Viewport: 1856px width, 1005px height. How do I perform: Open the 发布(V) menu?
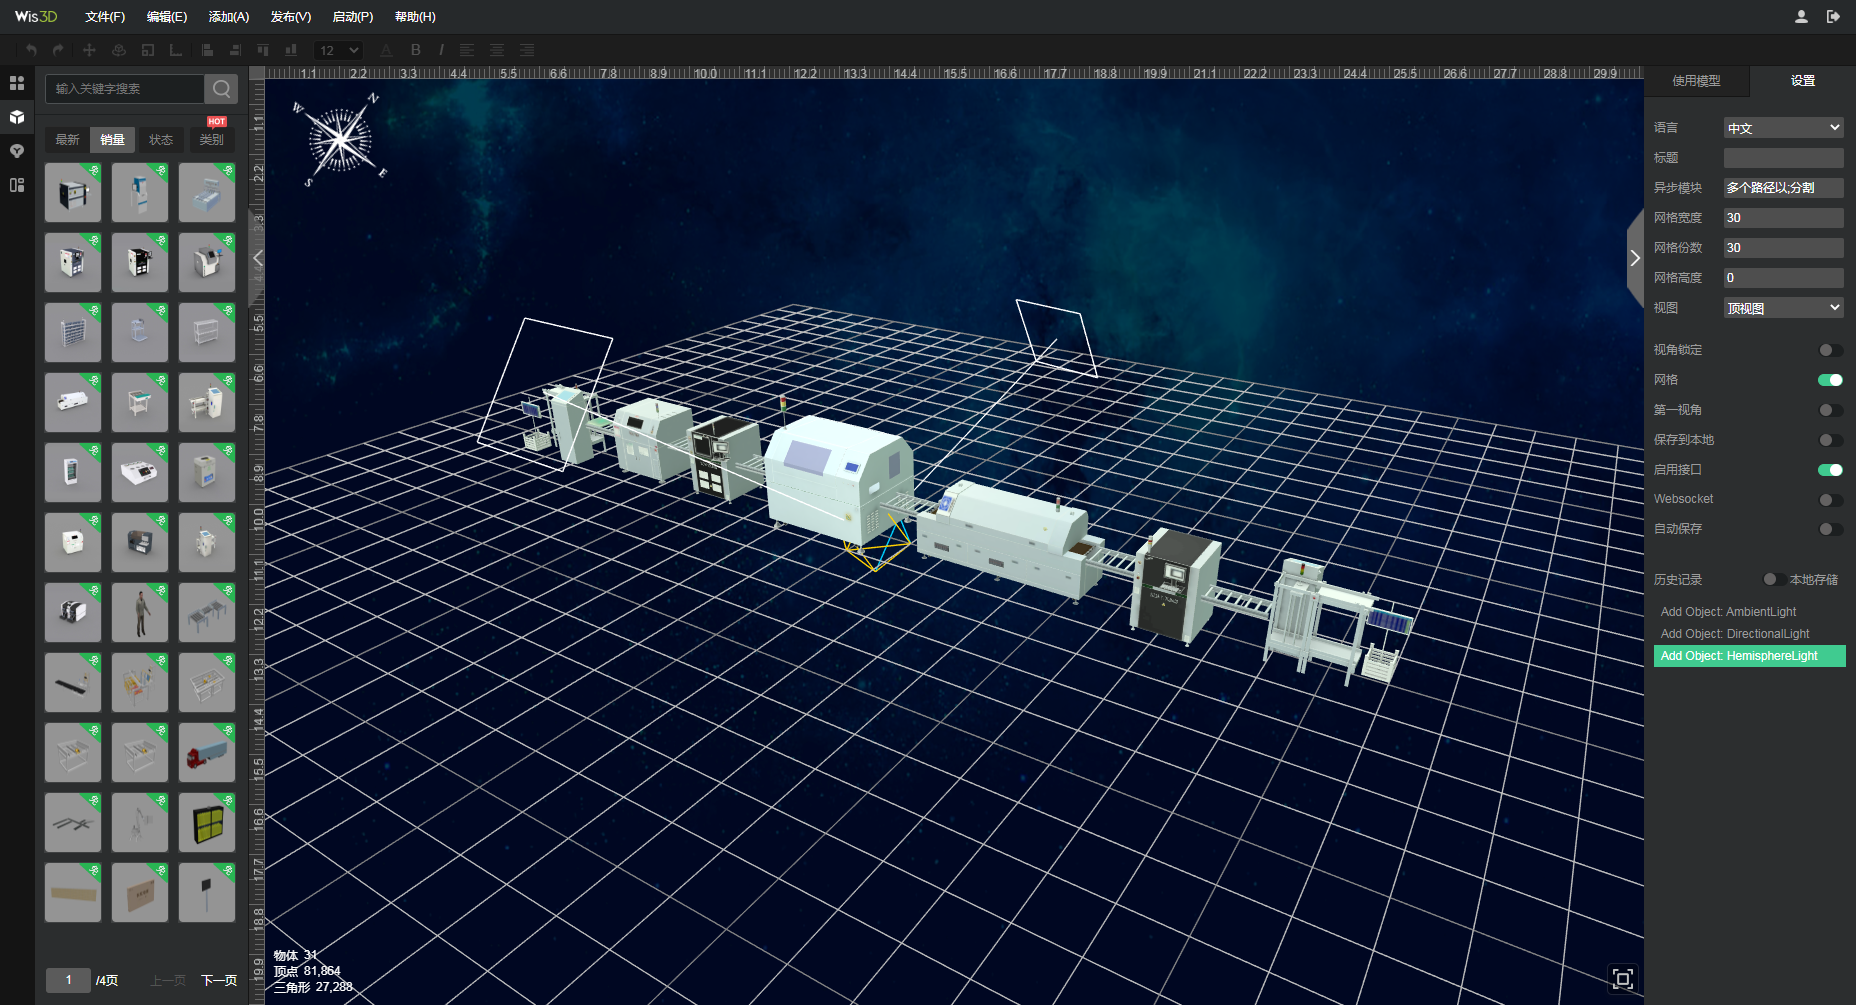291,17
